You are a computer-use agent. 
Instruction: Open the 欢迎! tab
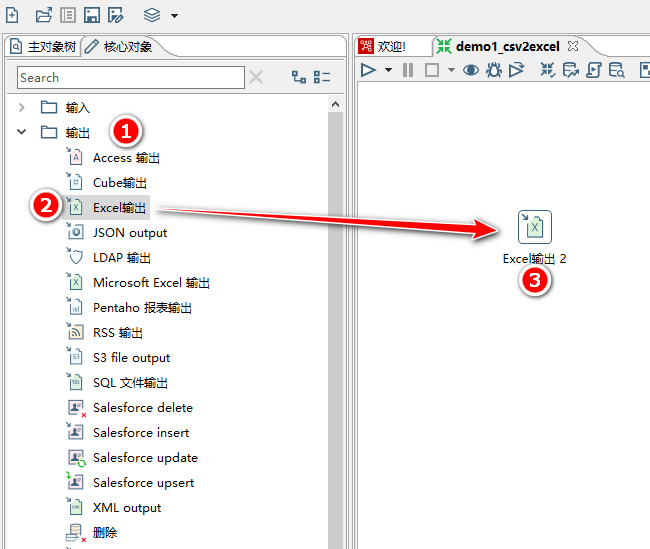click(x=383, y=46)
